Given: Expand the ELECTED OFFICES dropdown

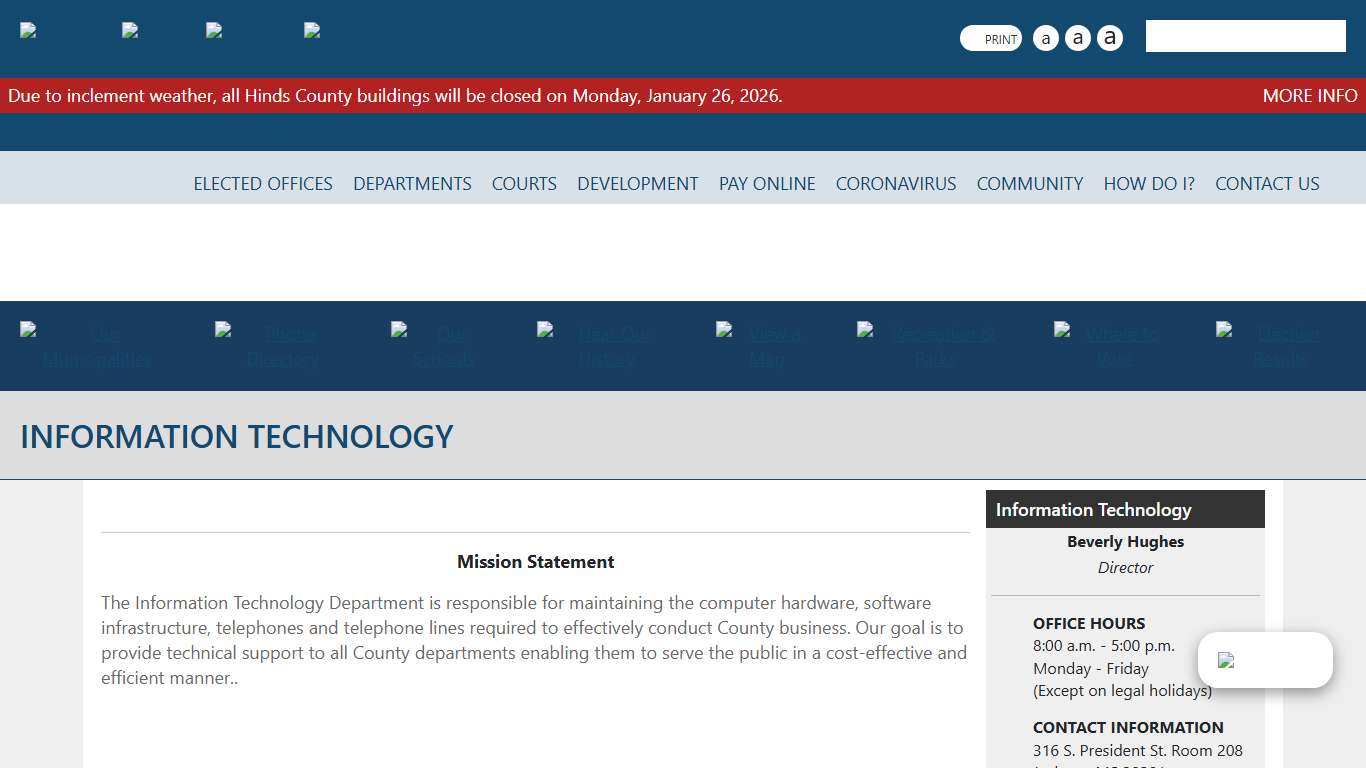Looking at the screenshot, I should coord(263,183).
